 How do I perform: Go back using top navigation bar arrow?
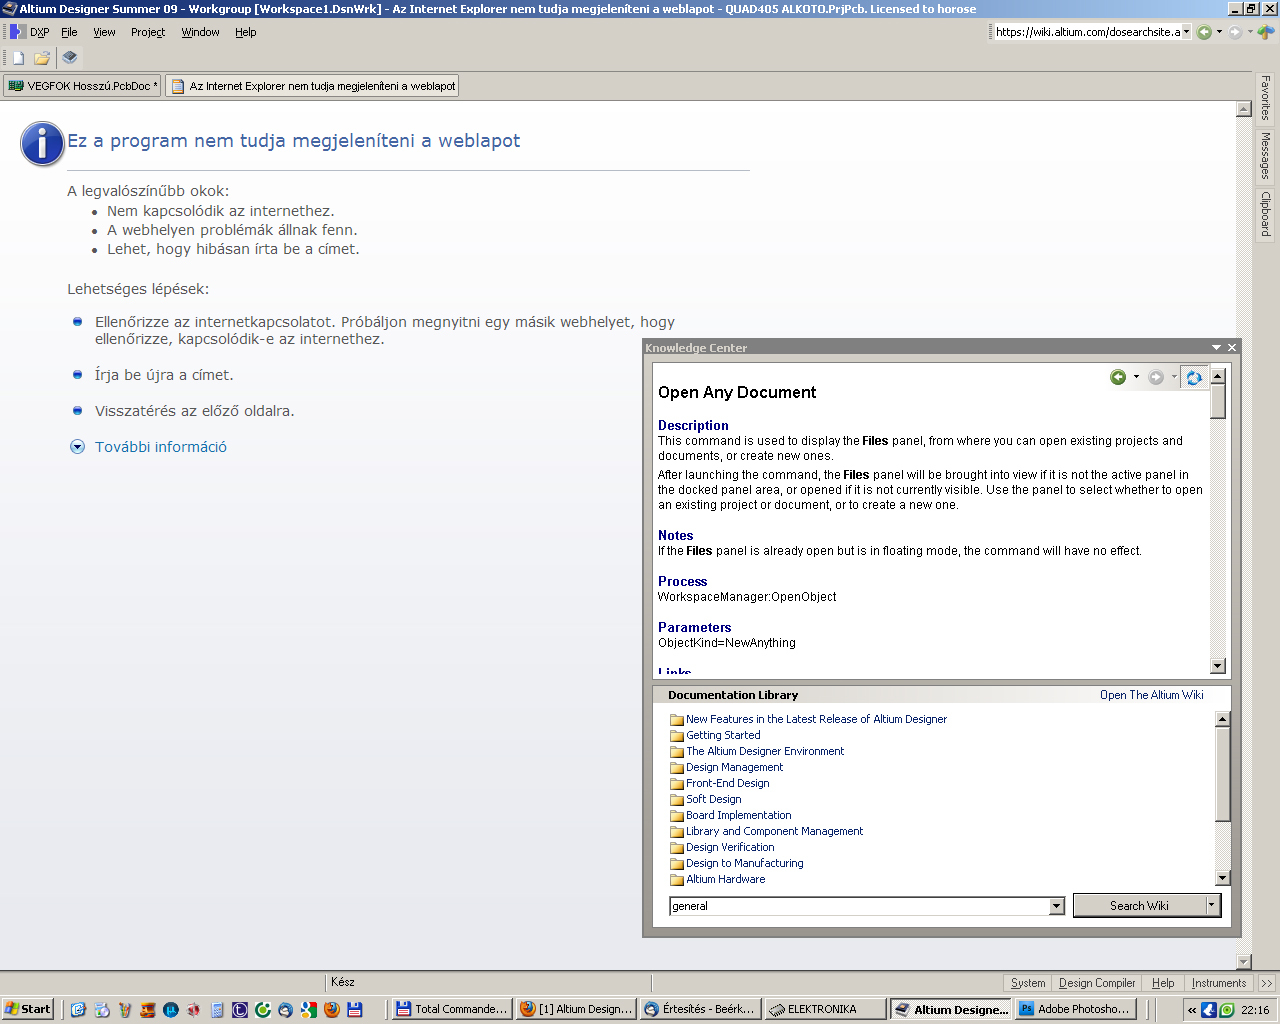tap(1204, 32)
